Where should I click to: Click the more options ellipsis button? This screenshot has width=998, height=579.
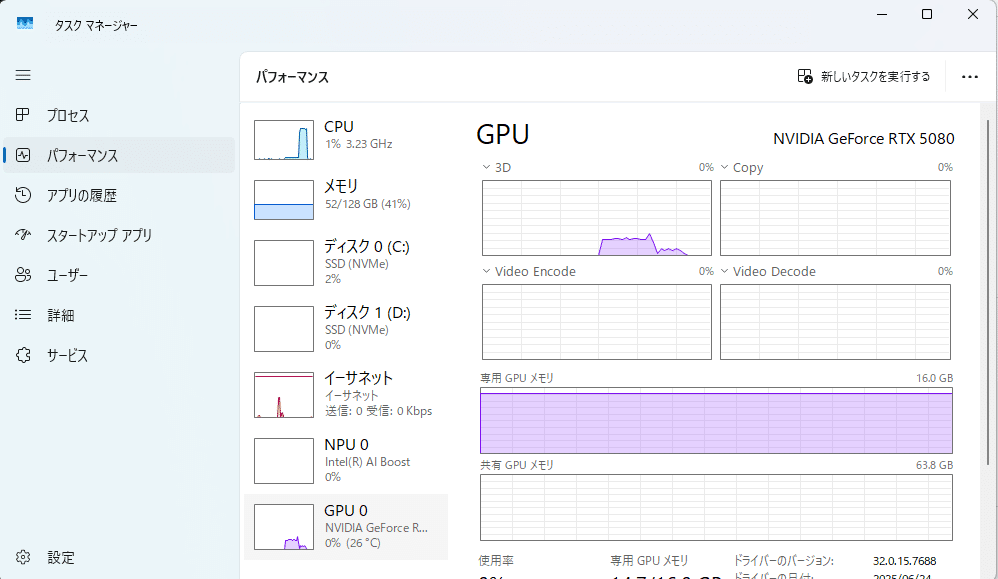[x=969, y=77]
